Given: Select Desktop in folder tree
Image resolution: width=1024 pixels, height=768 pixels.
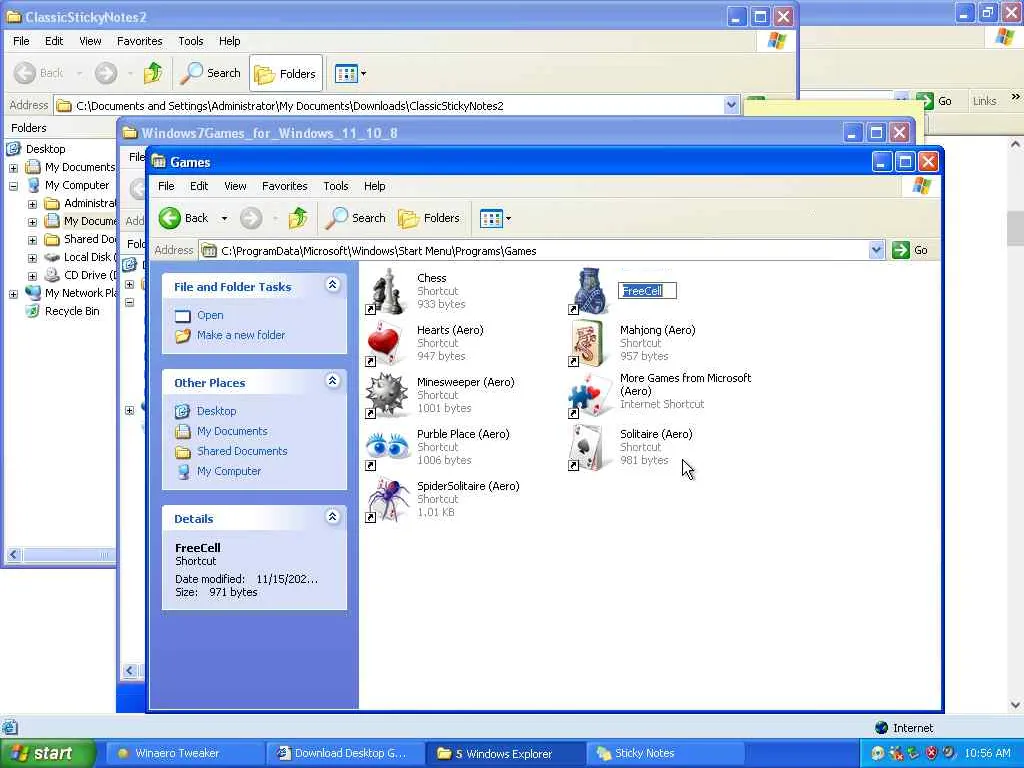Looking at the screenshot, I should [x=45, y=149].
